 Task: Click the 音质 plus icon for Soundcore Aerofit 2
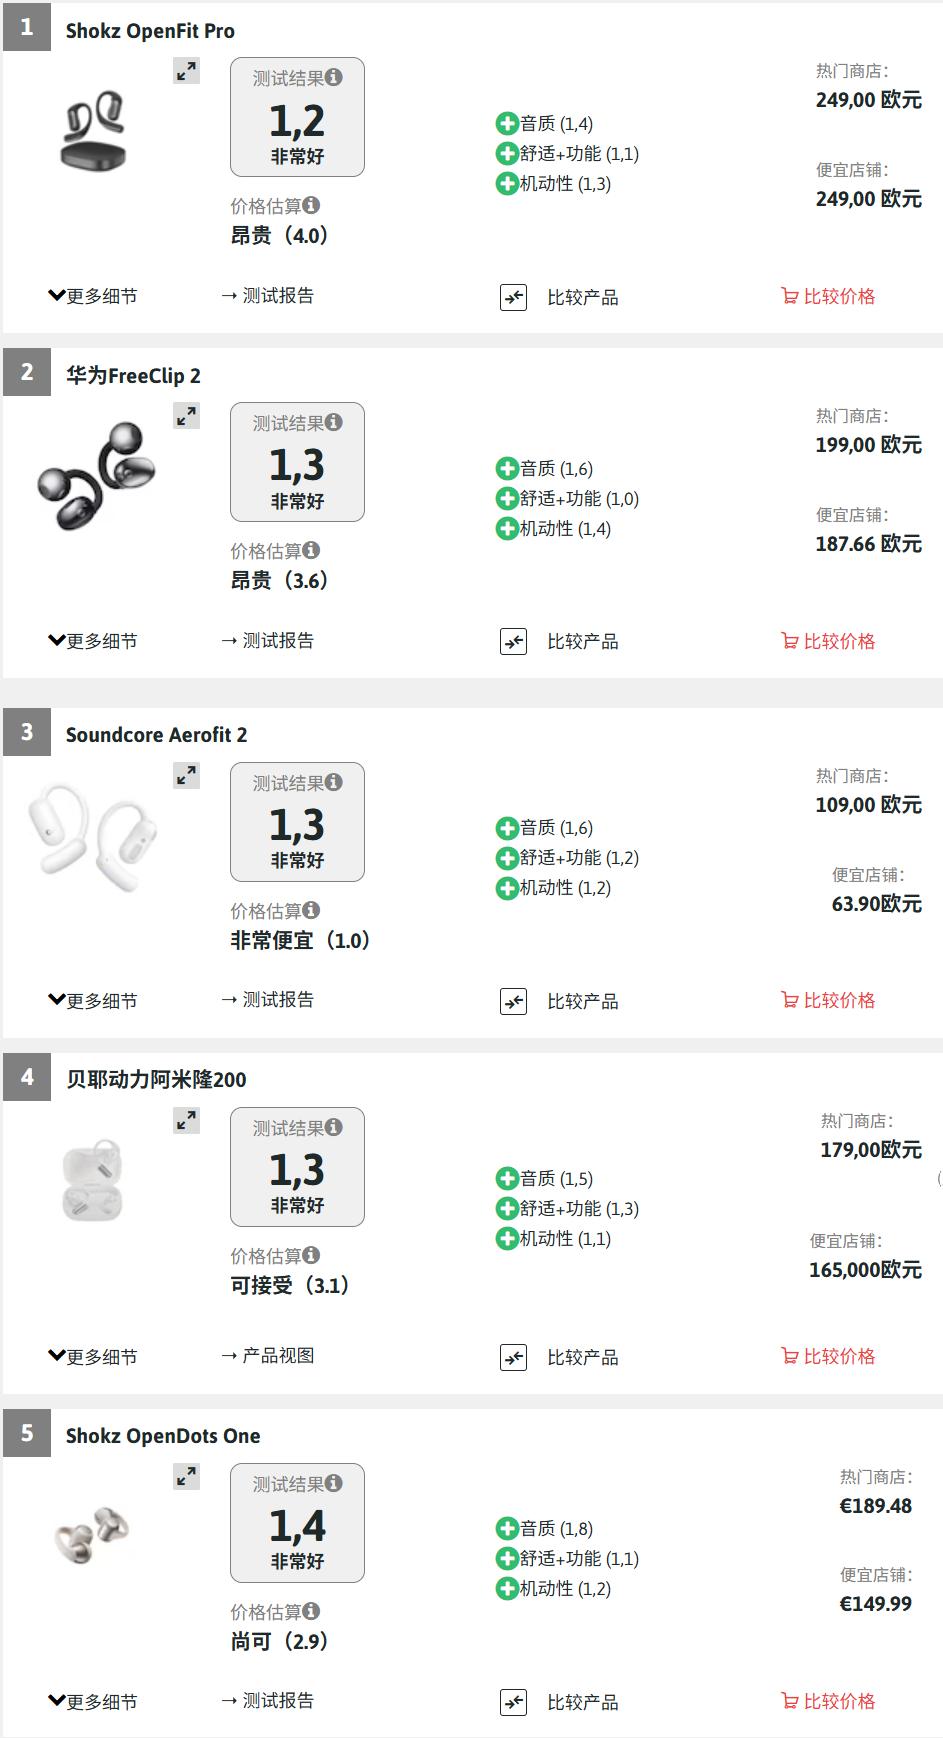click(507, 828)
